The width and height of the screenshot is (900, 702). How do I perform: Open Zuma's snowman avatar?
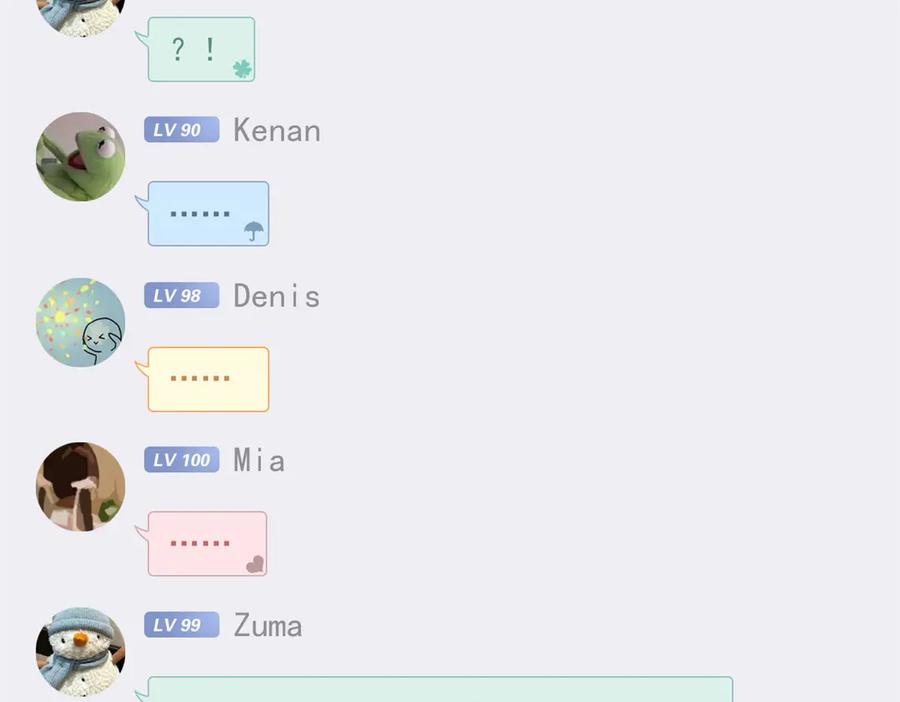(80, 652)
